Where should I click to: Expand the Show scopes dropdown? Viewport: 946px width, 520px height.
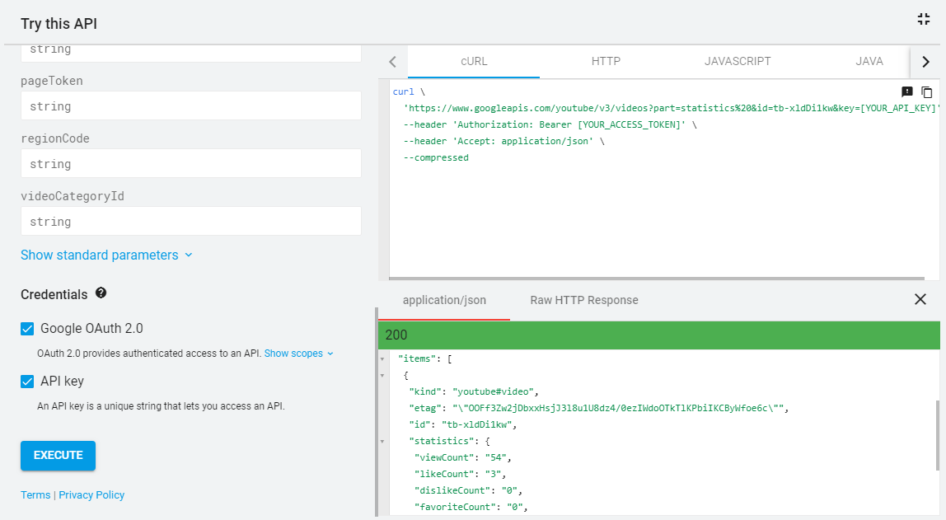[298, 353]
